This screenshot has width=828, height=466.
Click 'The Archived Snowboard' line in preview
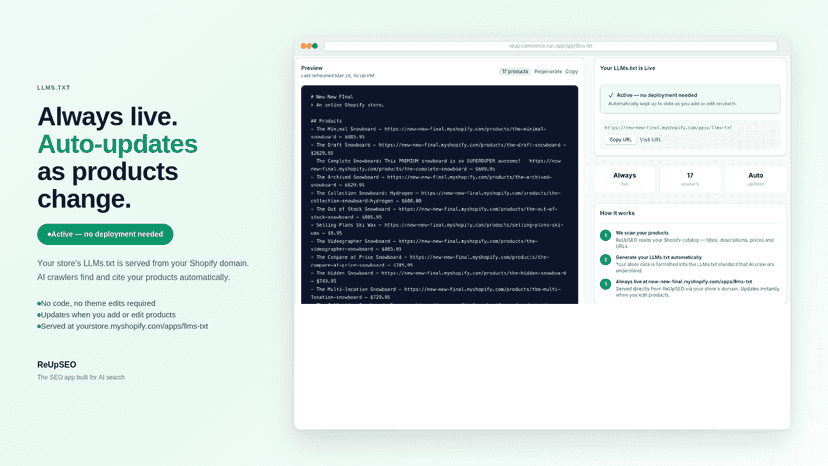click(431, 181)
